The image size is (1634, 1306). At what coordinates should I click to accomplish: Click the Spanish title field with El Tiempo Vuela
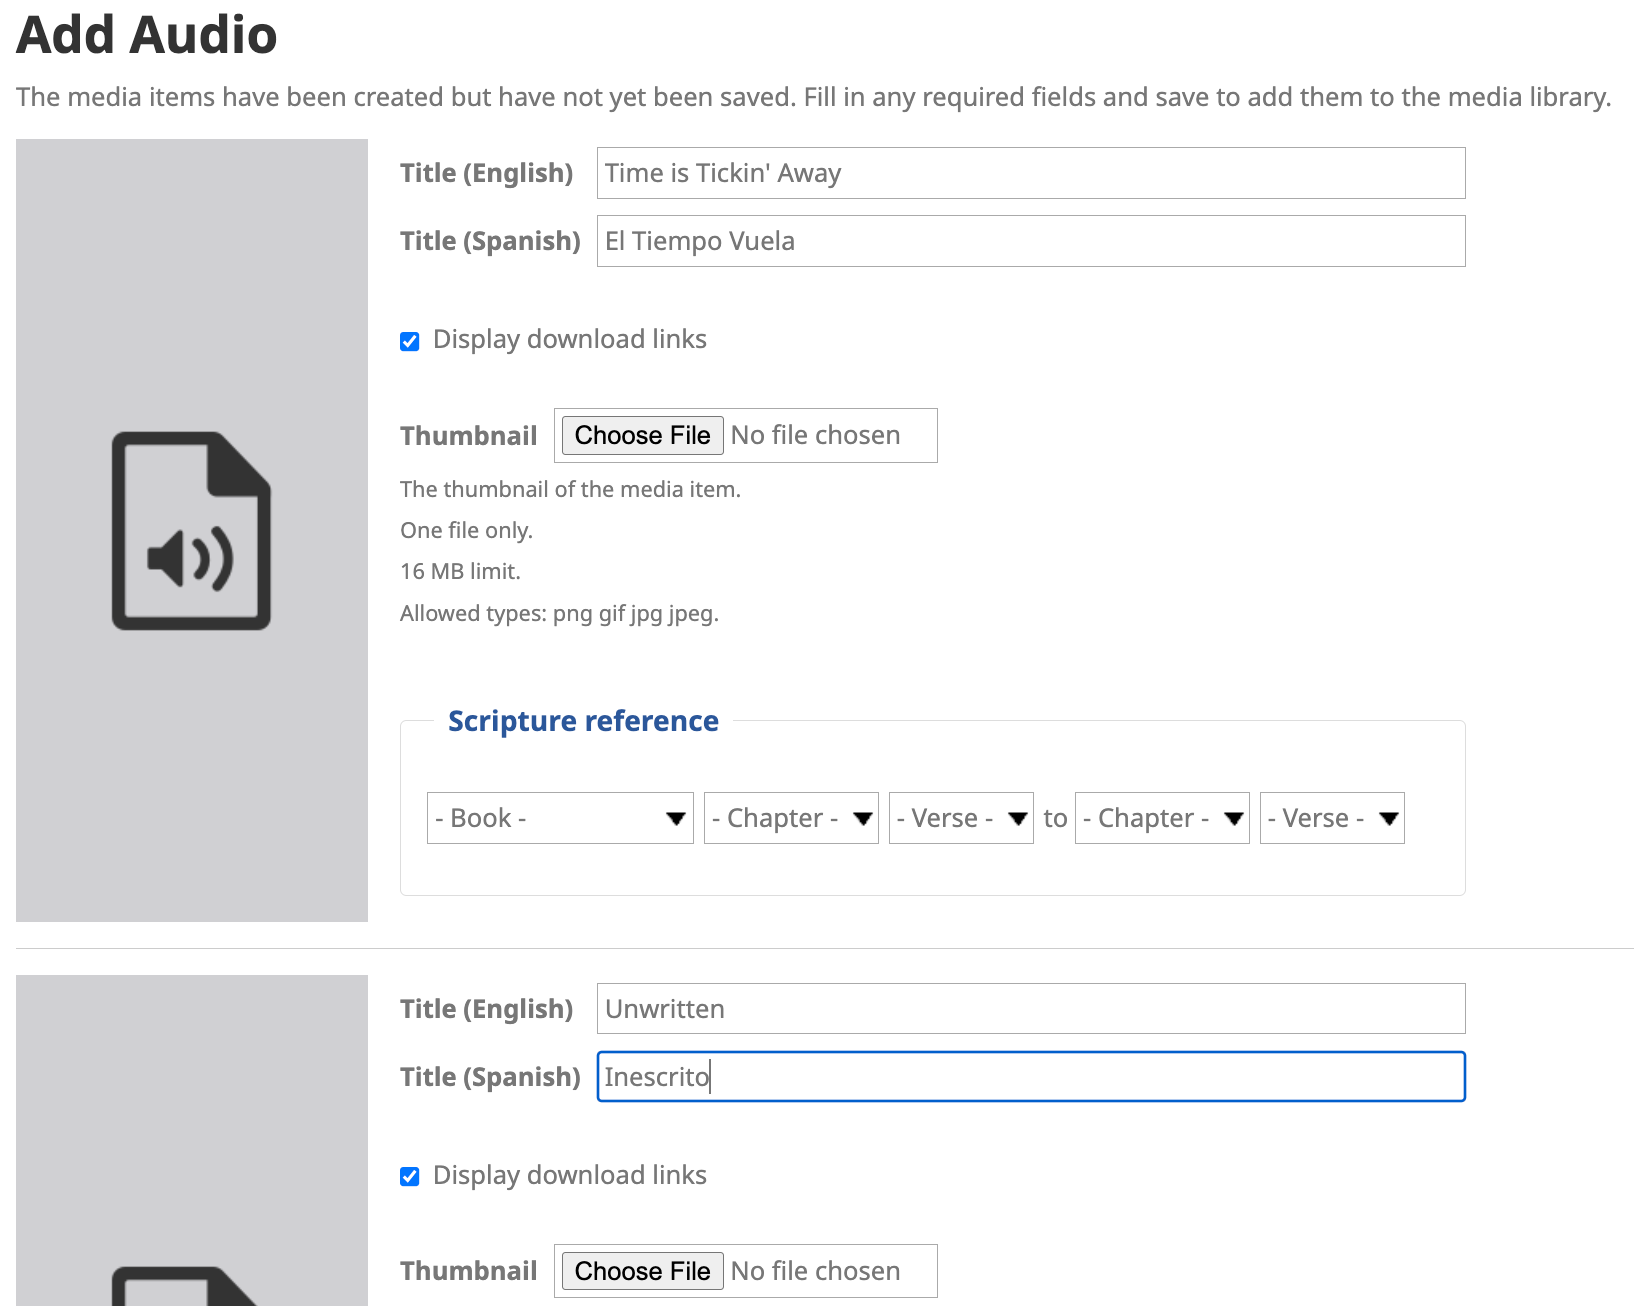point(1030,241)
